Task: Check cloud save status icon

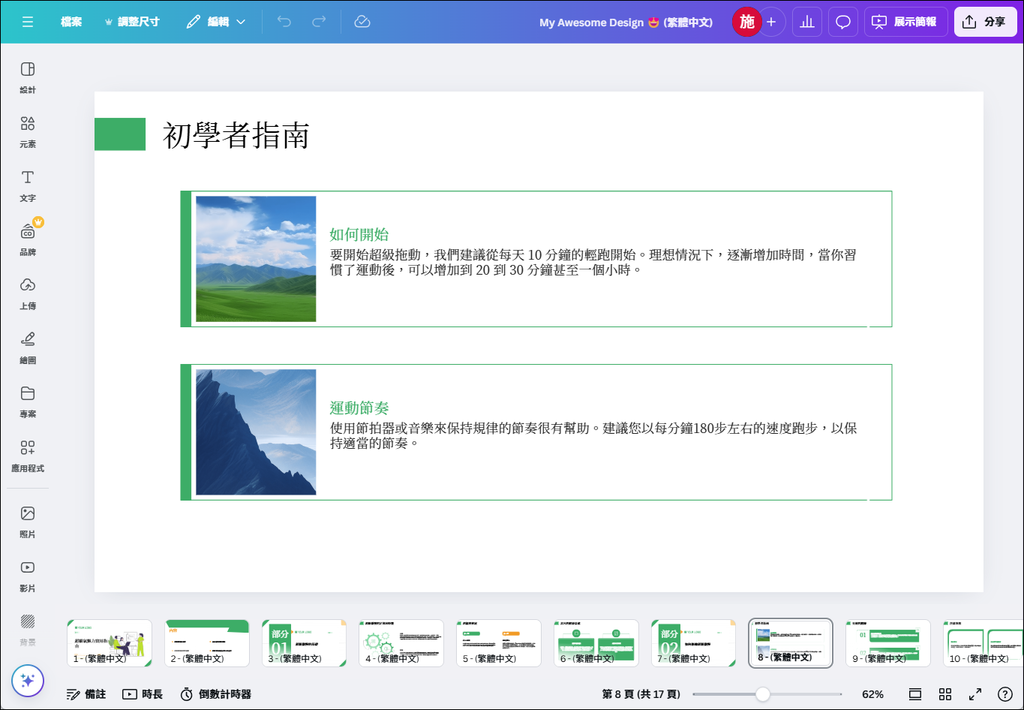Action: [x=362, y=22]
